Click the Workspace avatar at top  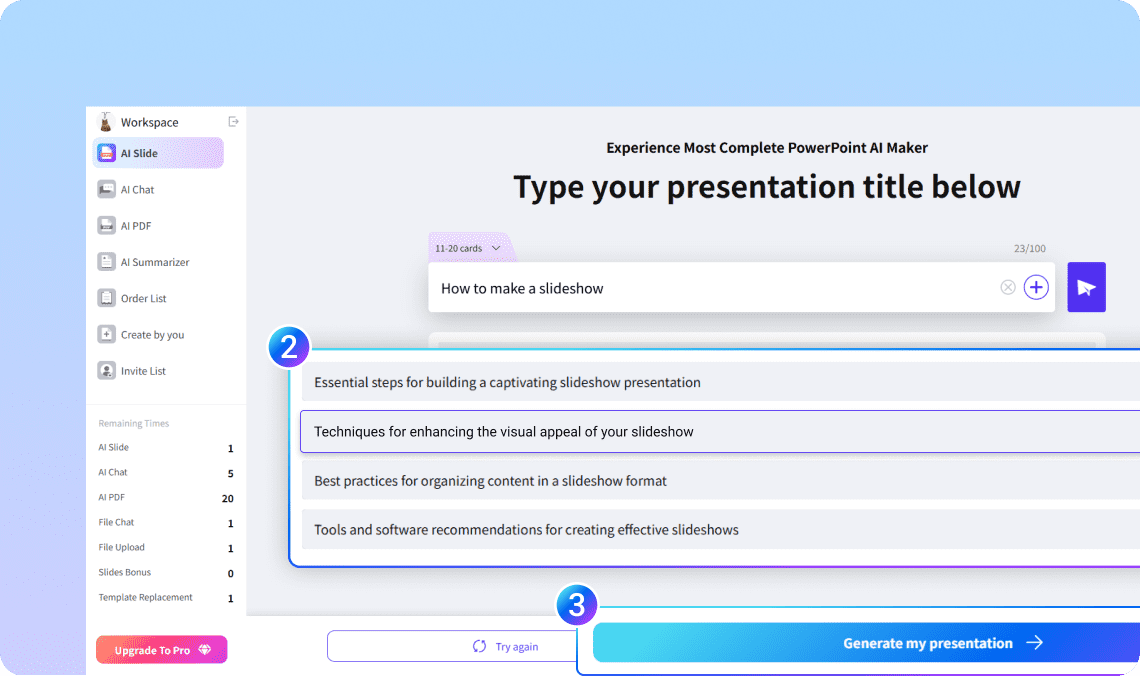tap(106, 122)
